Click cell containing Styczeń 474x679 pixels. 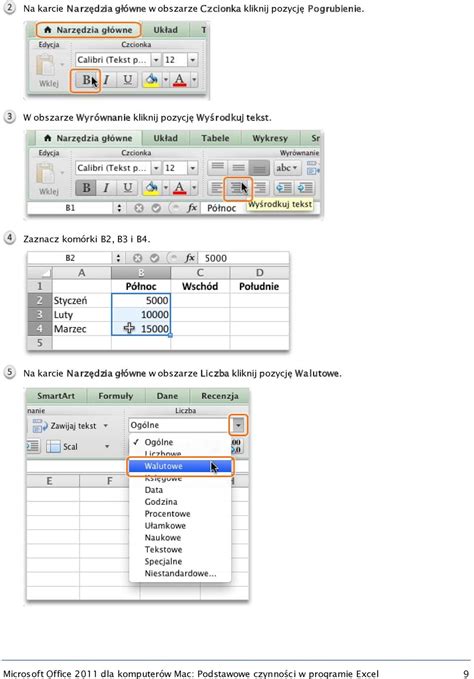tap(82, 301)
